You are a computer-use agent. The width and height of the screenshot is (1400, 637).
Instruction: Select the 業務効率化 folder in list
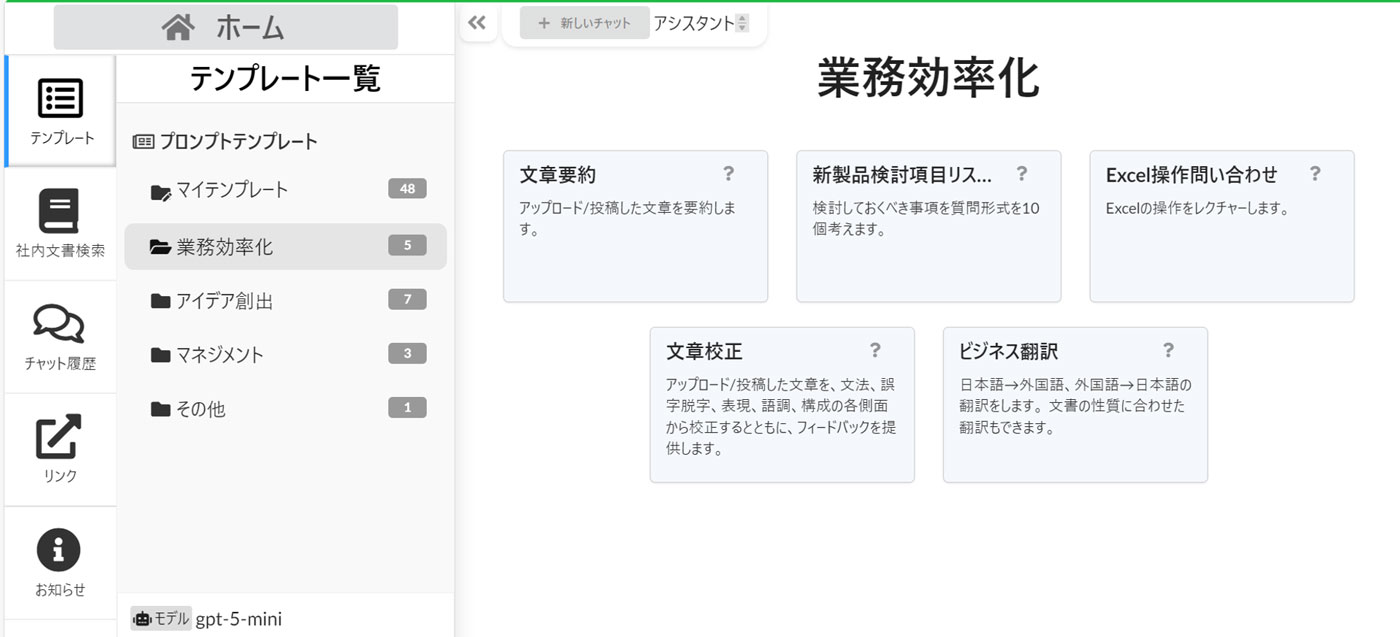click(225, 246)
